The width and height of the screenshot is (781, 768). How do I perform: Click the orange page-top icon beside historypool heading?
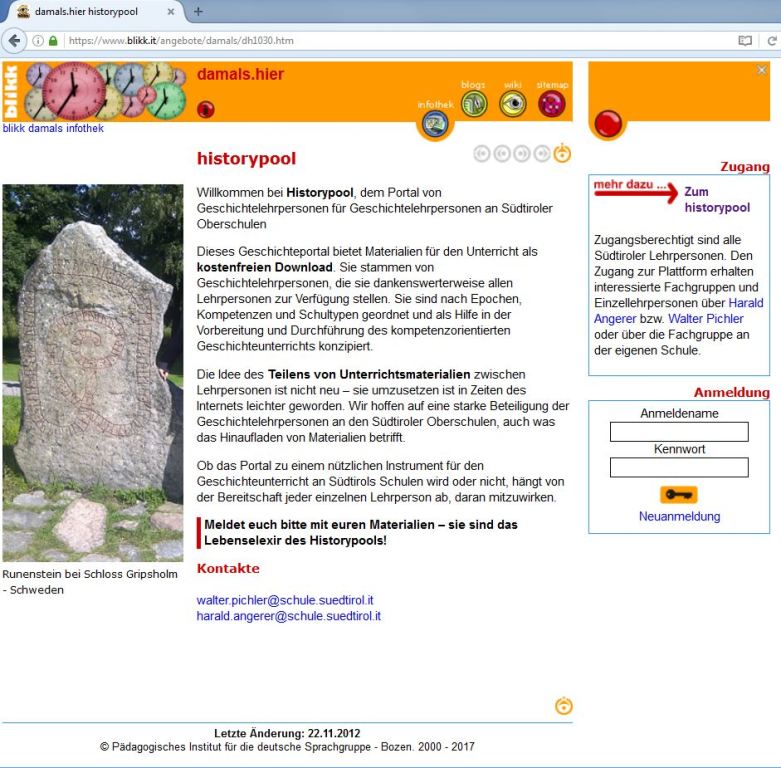tap(563, 153)
